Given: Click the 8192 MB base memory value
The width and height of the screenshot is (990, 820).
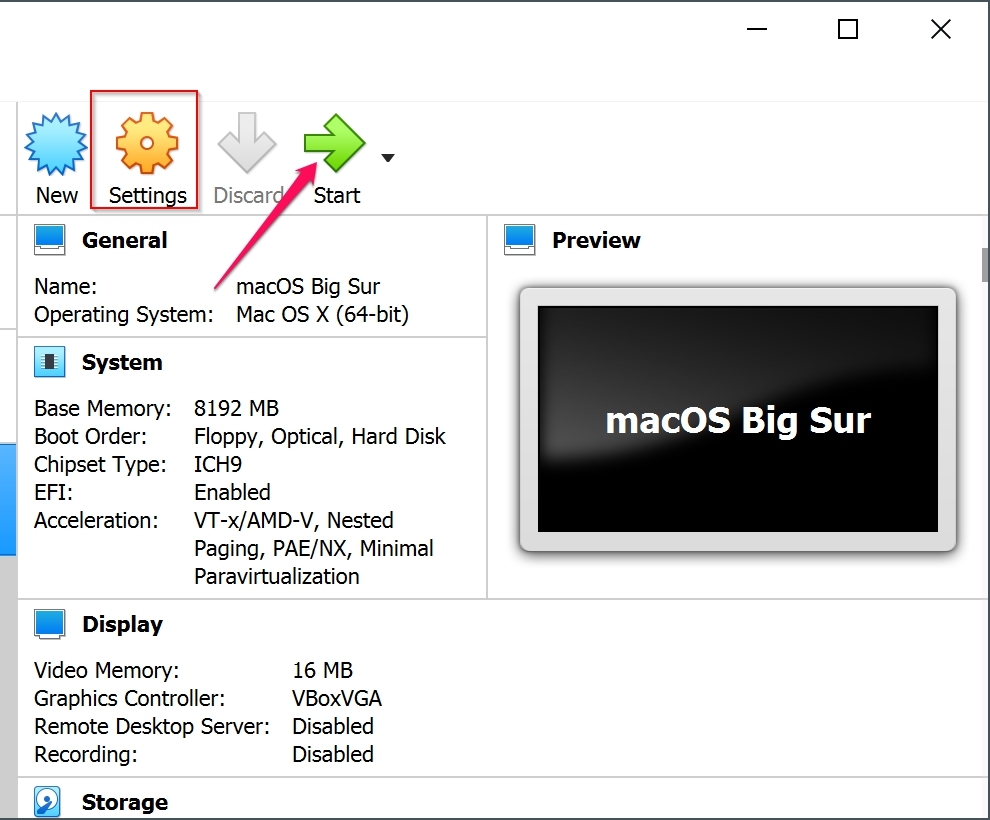Looking at the screenshot, I should (236, 408).
